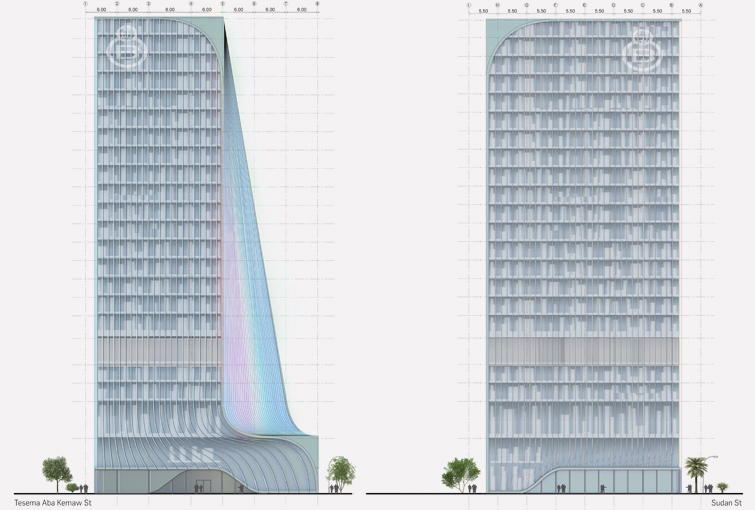Select grid bubble 3 above left elevation

149,4
